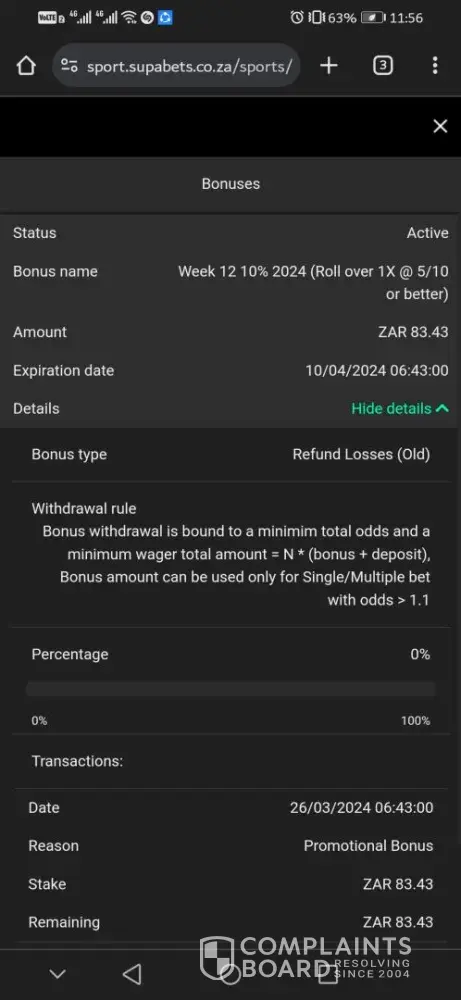461x1000 pixels.
Task: Tap the expiration date 10/04/2024 value
Action: tap(377, 371)
